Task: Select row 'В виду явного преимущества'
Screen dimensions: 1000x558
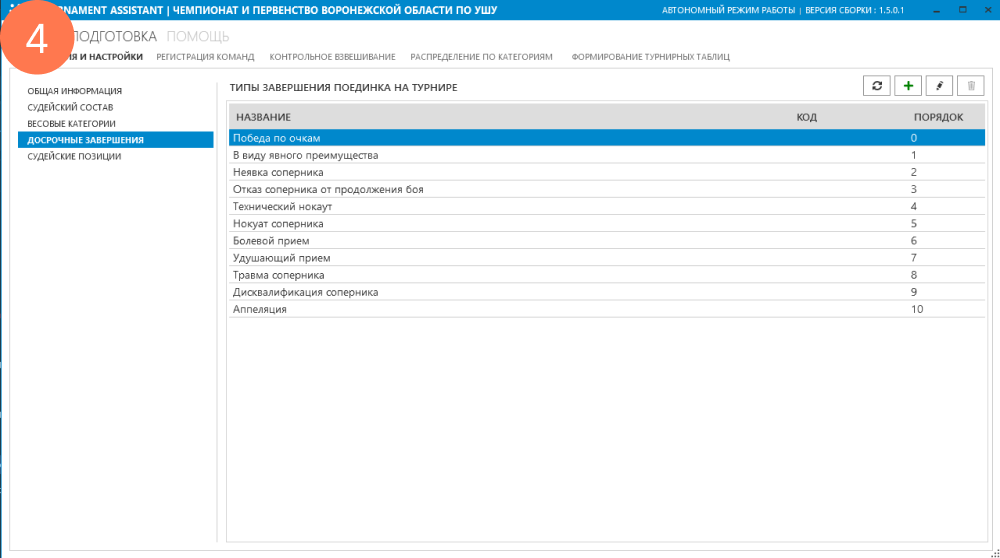Action: pos(607,155)
